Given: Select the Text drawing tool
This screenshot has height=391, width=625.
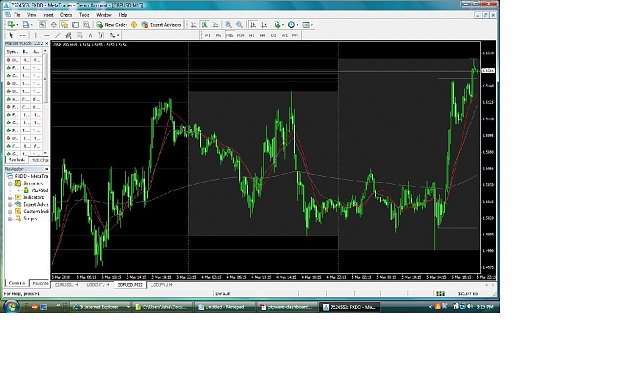Looking at the screenshot, I should coord(90,35).
